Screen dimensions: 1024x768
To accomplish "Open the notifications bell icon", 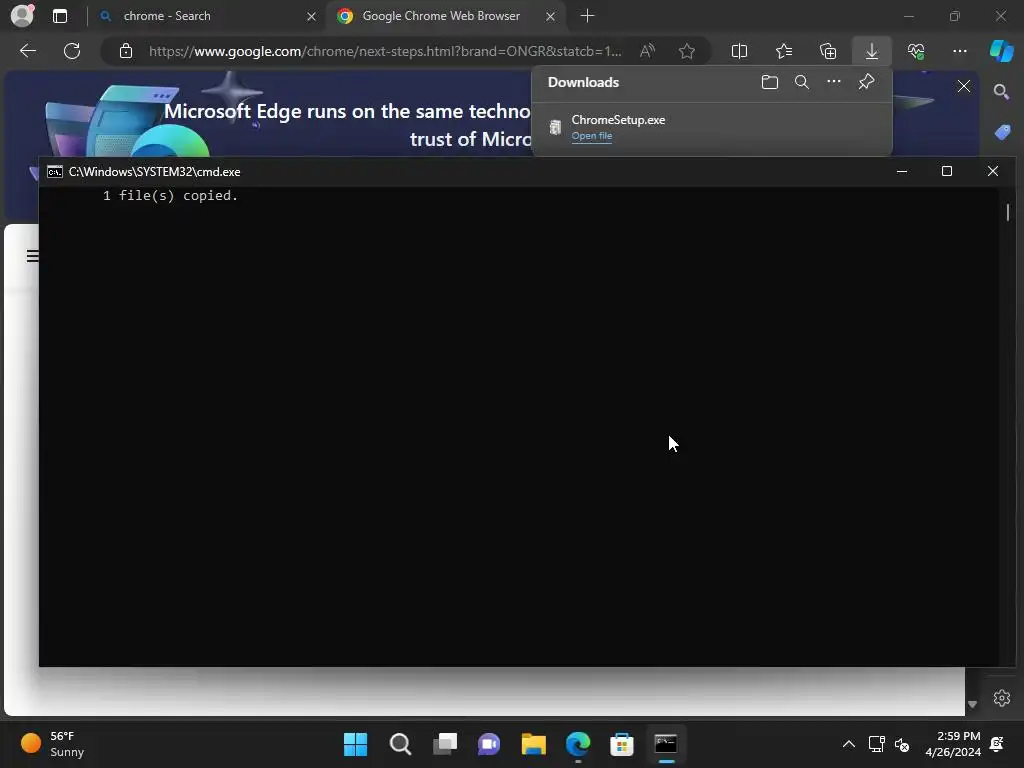I will [997, 744].
